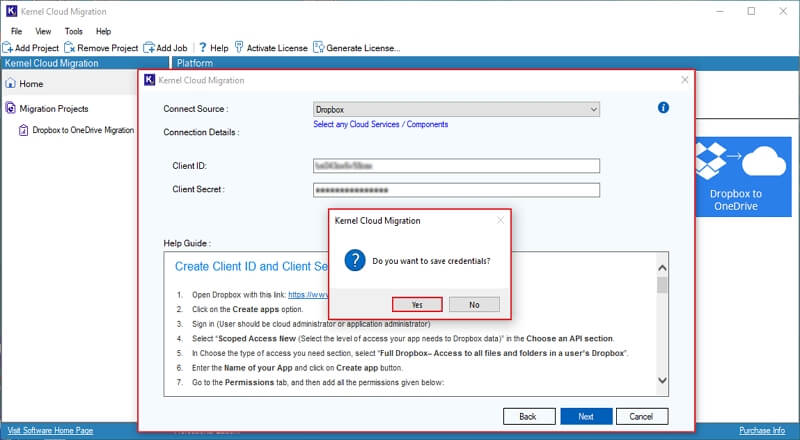Image resolution: width=800 pixels, height=440 pixels.
Task: Close the Kernel Cloud Migration wizard dialog
Action: click(684, 80)
